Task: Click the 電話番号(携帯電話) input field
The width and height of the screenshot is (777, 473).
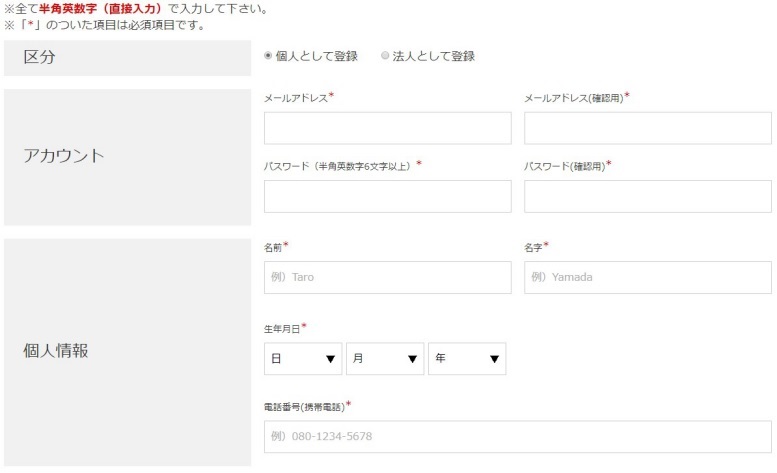Action: click(518, 437)
